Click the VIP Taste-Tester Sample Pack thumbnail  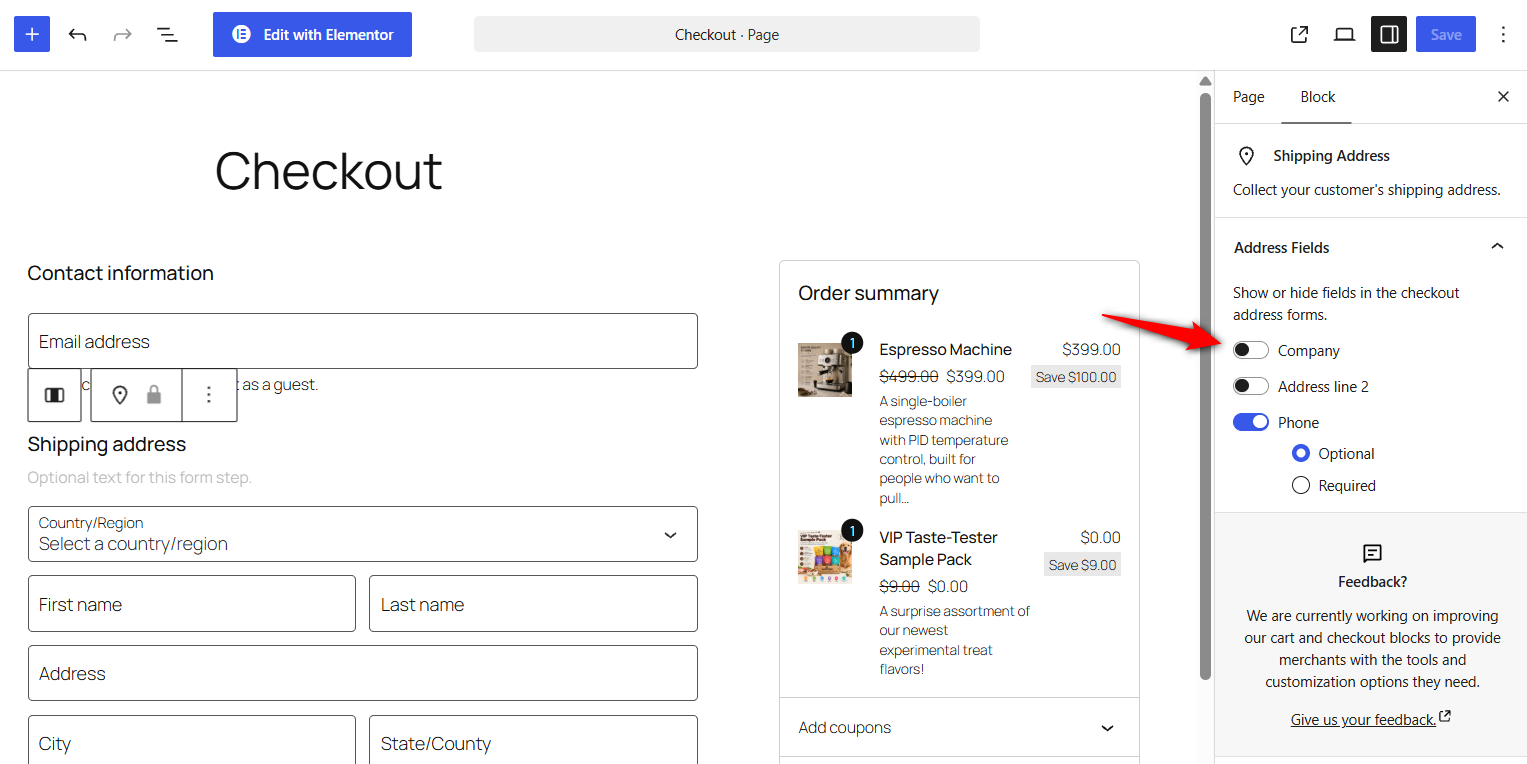point(825,557)
